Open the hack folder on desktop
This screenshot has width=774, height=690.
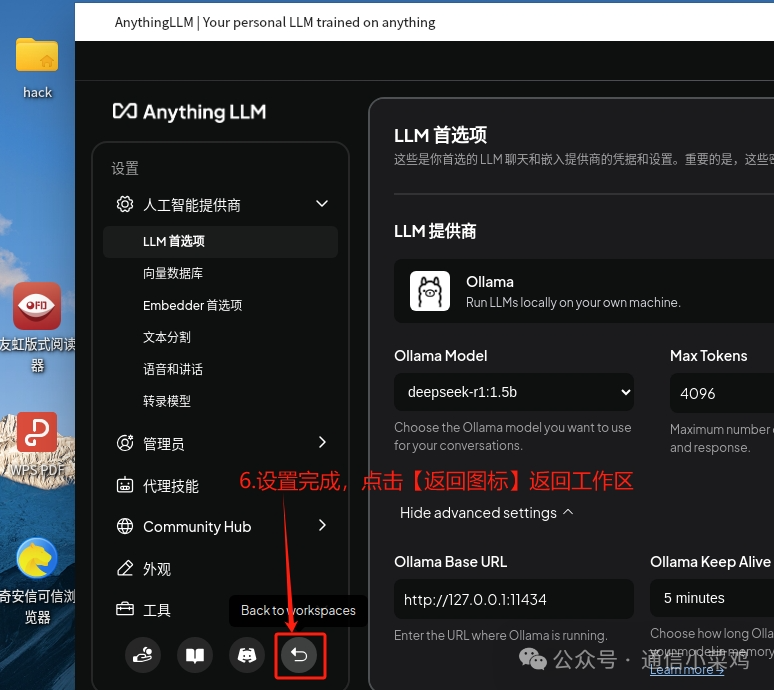pyautogui.click(x=37, y=54)
